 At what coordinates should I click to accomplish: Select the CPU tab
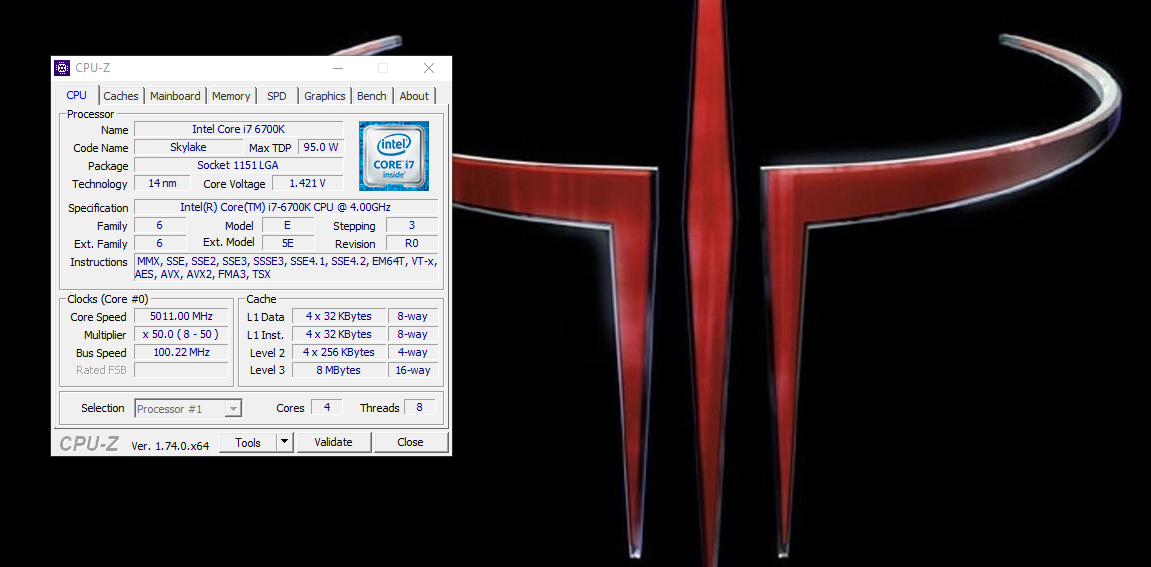coord(76,95)
